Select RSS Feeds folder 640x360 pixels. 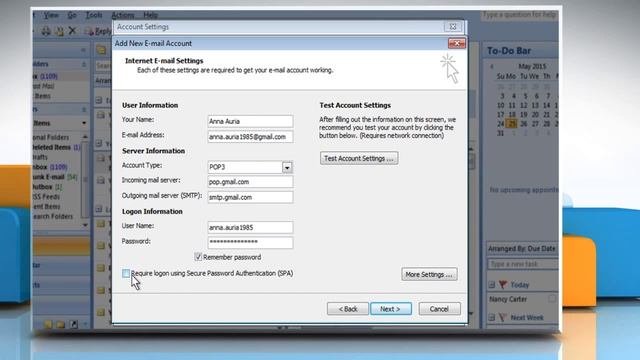pos(46,196)
